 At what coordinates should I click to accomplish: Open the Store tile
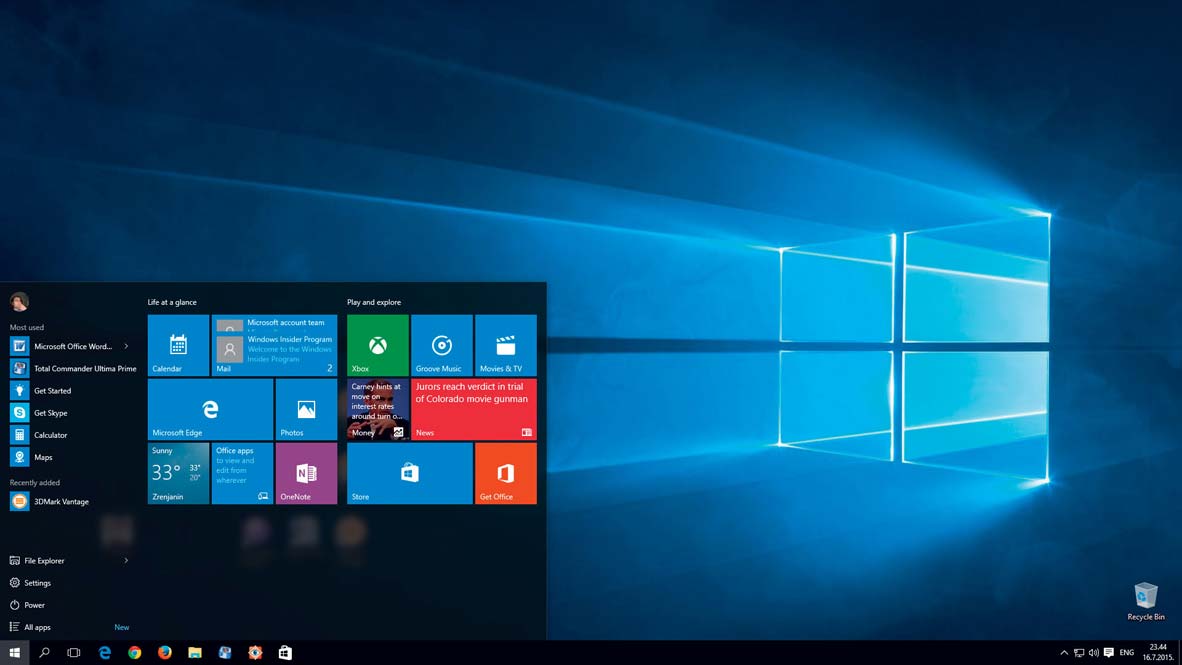(x=410, y=473)
